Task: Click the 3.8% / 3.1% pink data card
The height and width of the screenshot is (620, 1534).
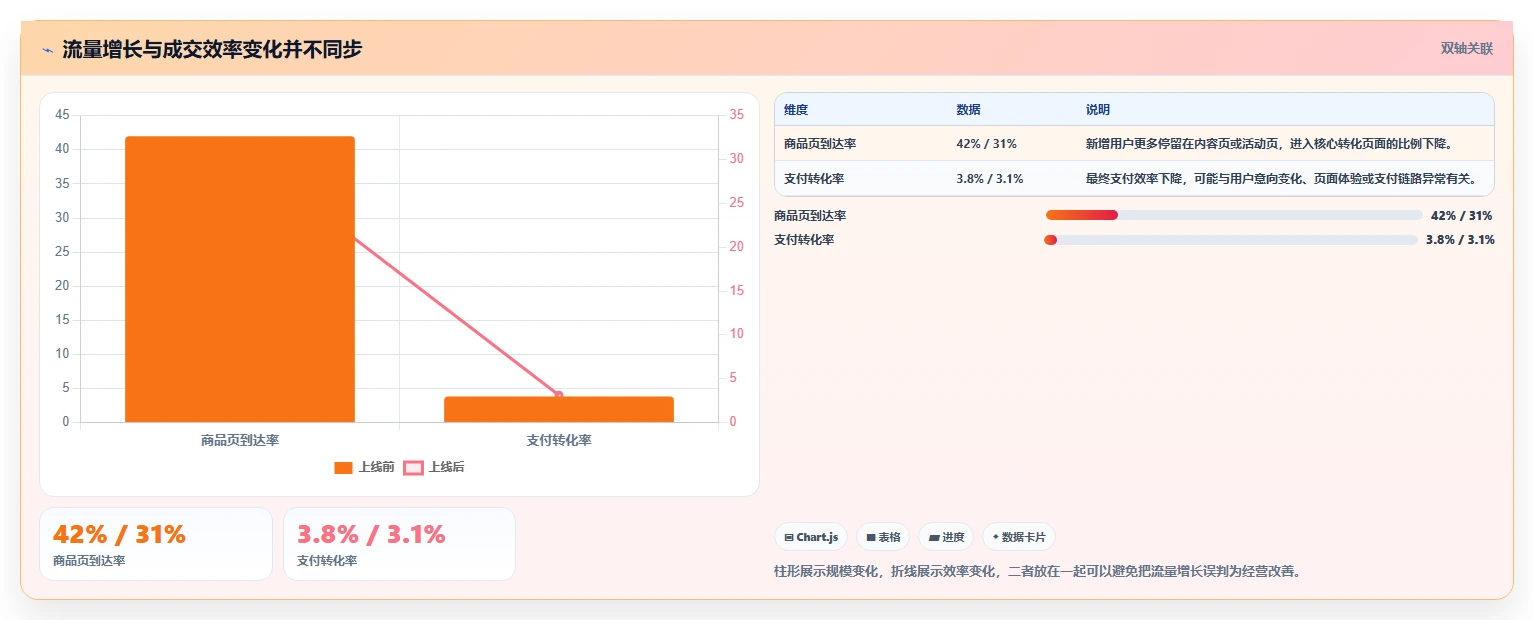Action: (399, 544)
